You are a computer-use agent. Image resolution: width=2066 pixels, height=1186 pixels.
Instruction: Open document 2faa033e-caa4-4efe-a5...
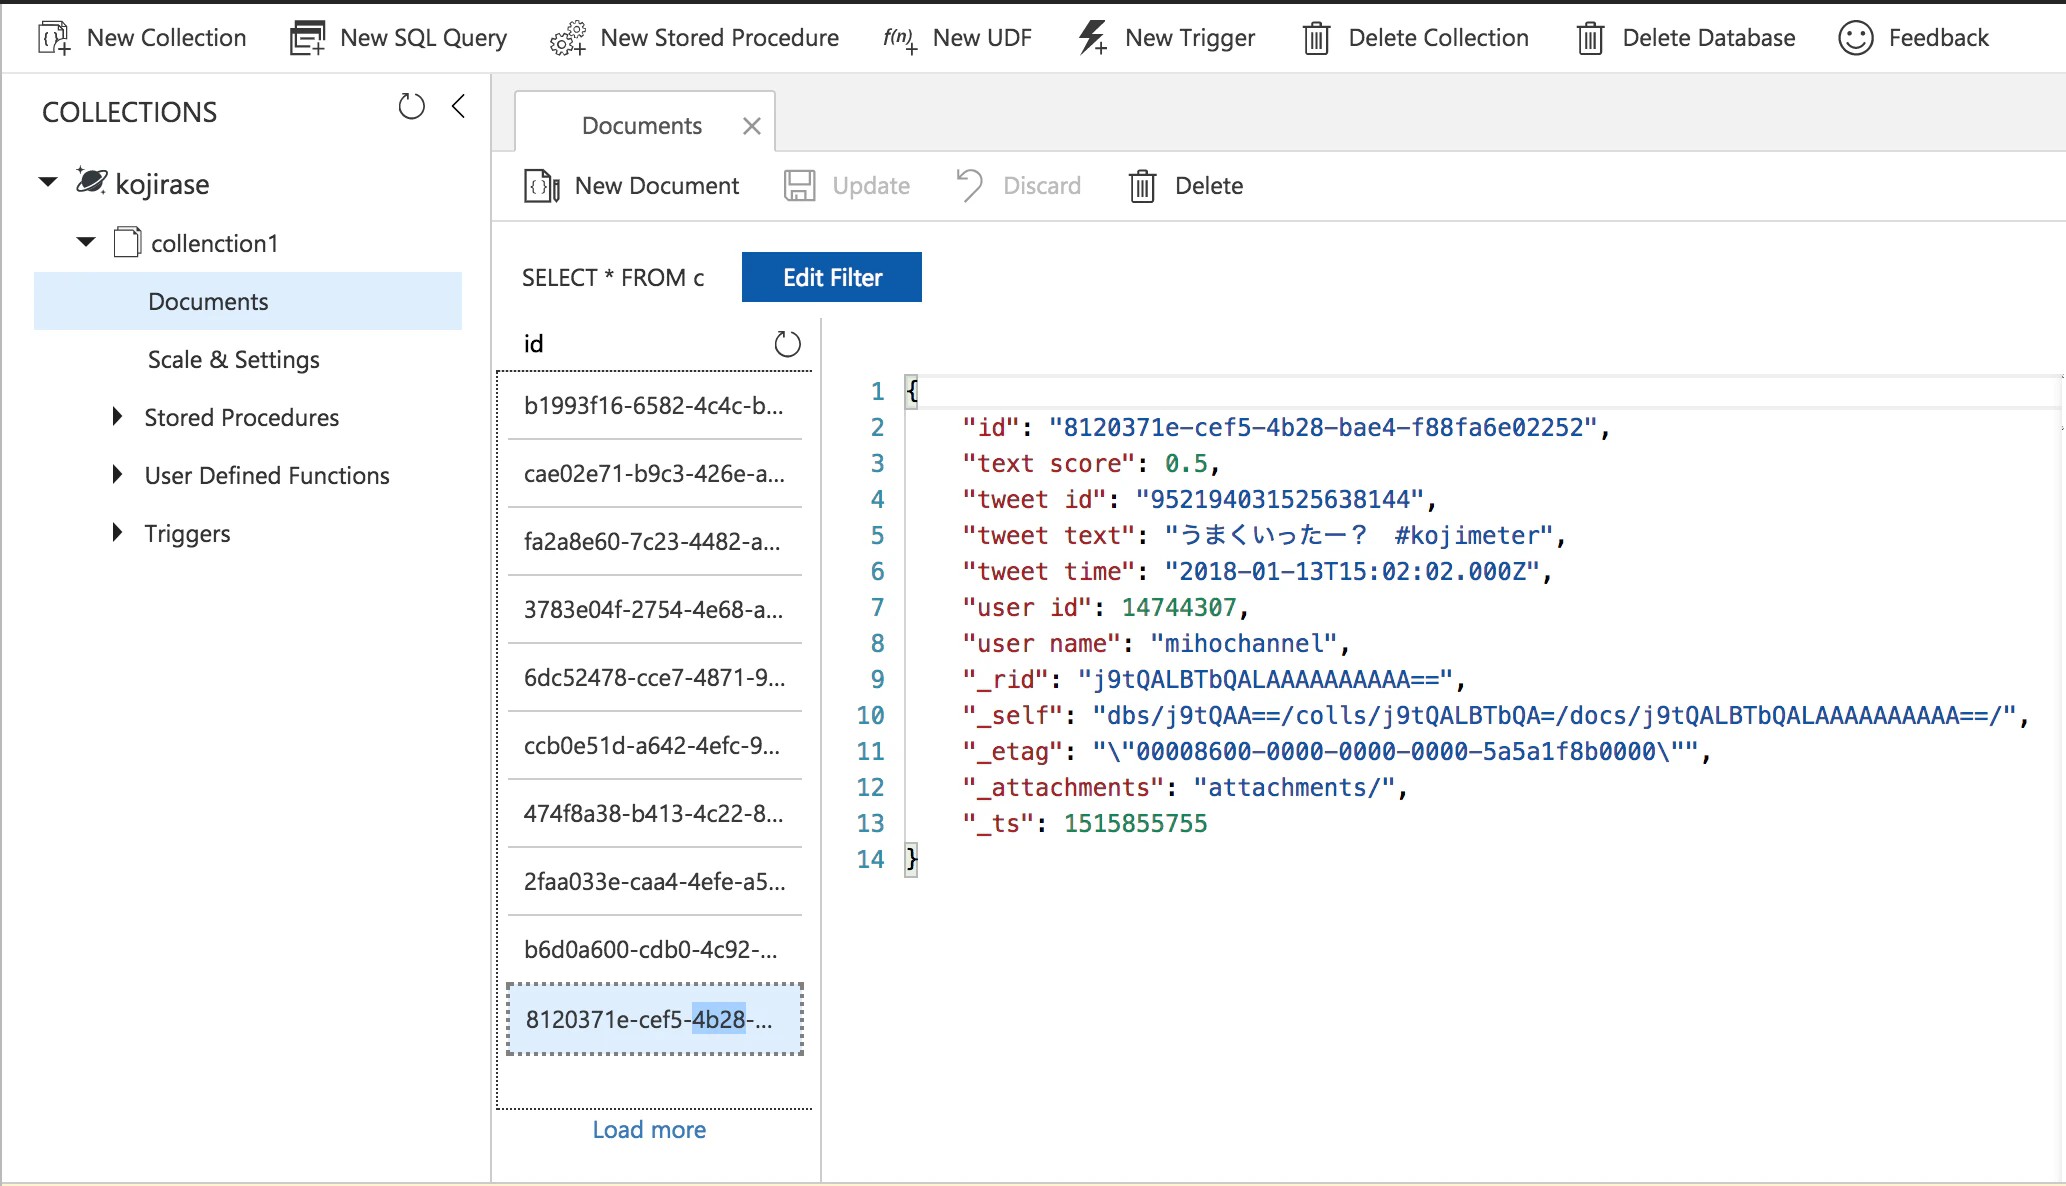coord(655,881)
